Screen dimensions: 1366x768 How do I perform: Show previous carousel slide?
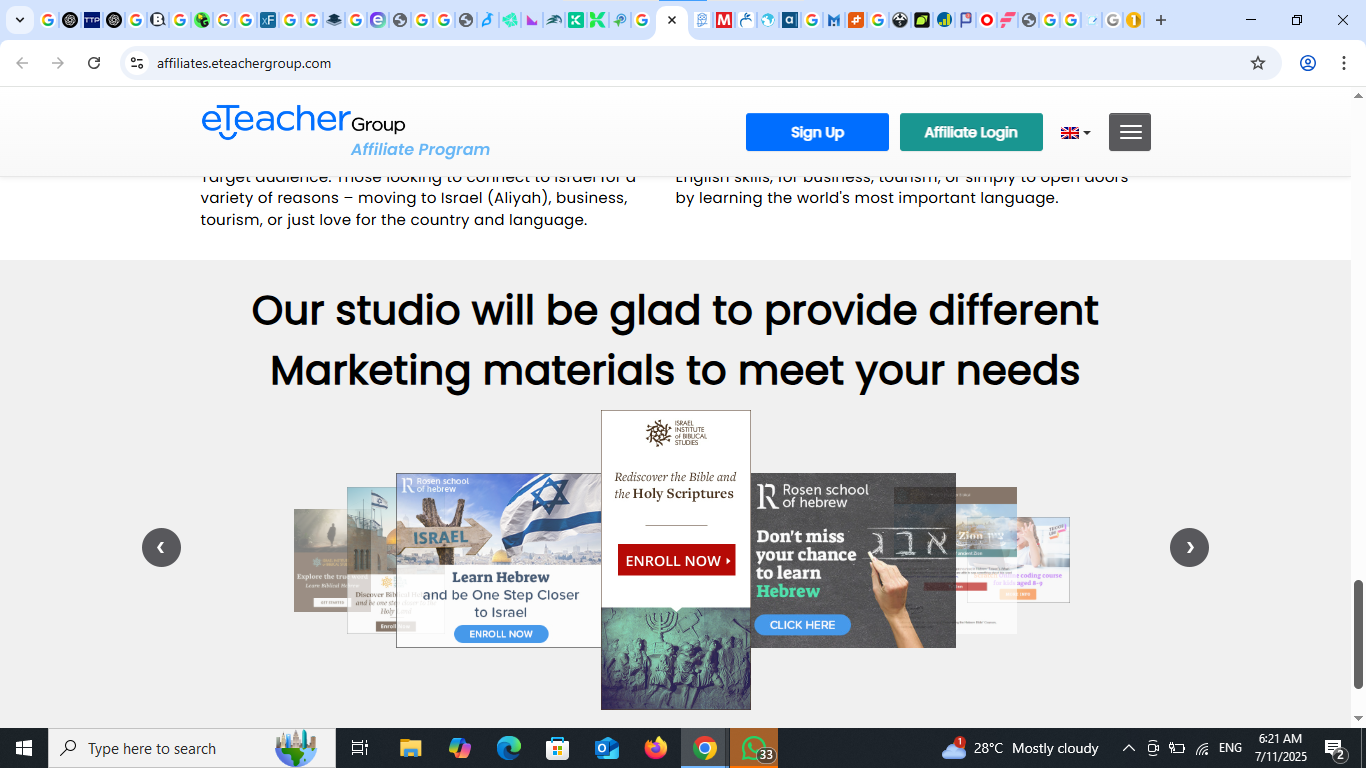click(161, 547)
